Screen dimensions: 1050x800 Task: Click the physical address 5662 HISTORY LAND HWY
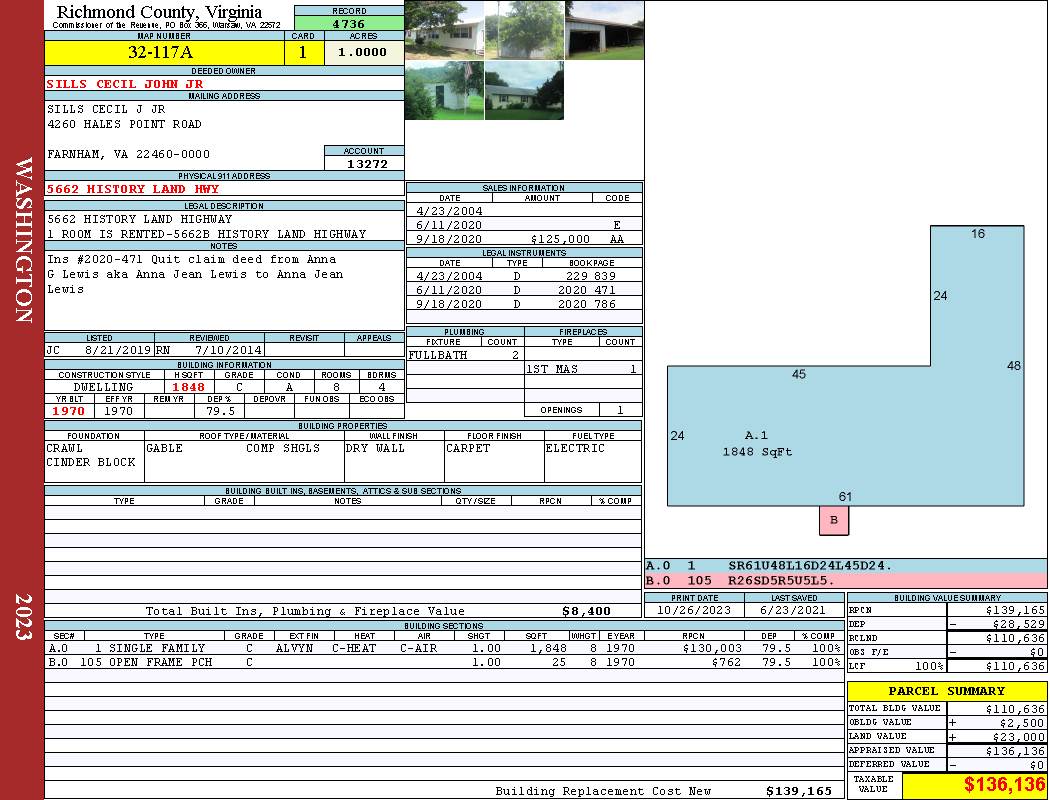click(x=133, y=189)
